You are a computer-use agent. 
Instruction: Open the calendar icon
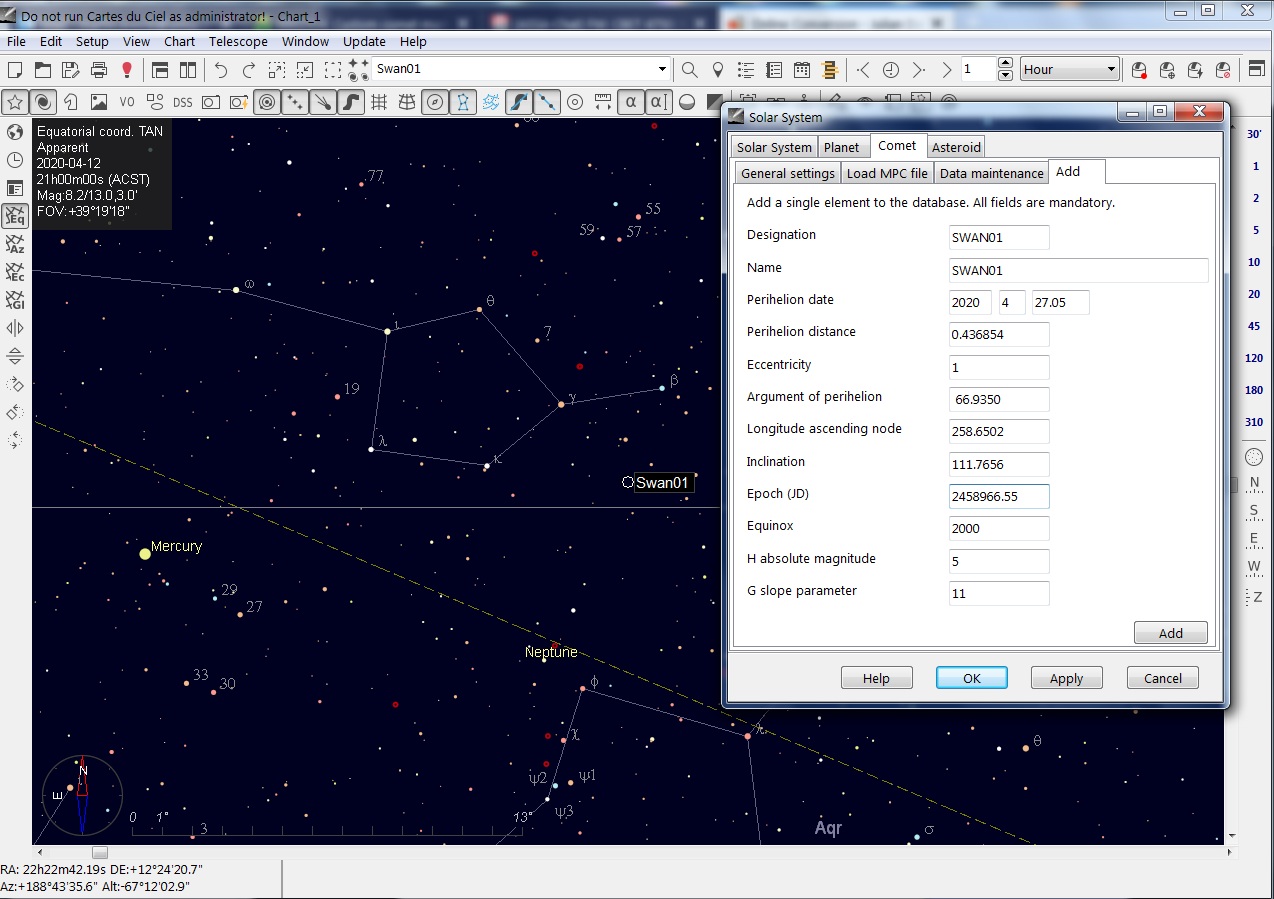801,70
